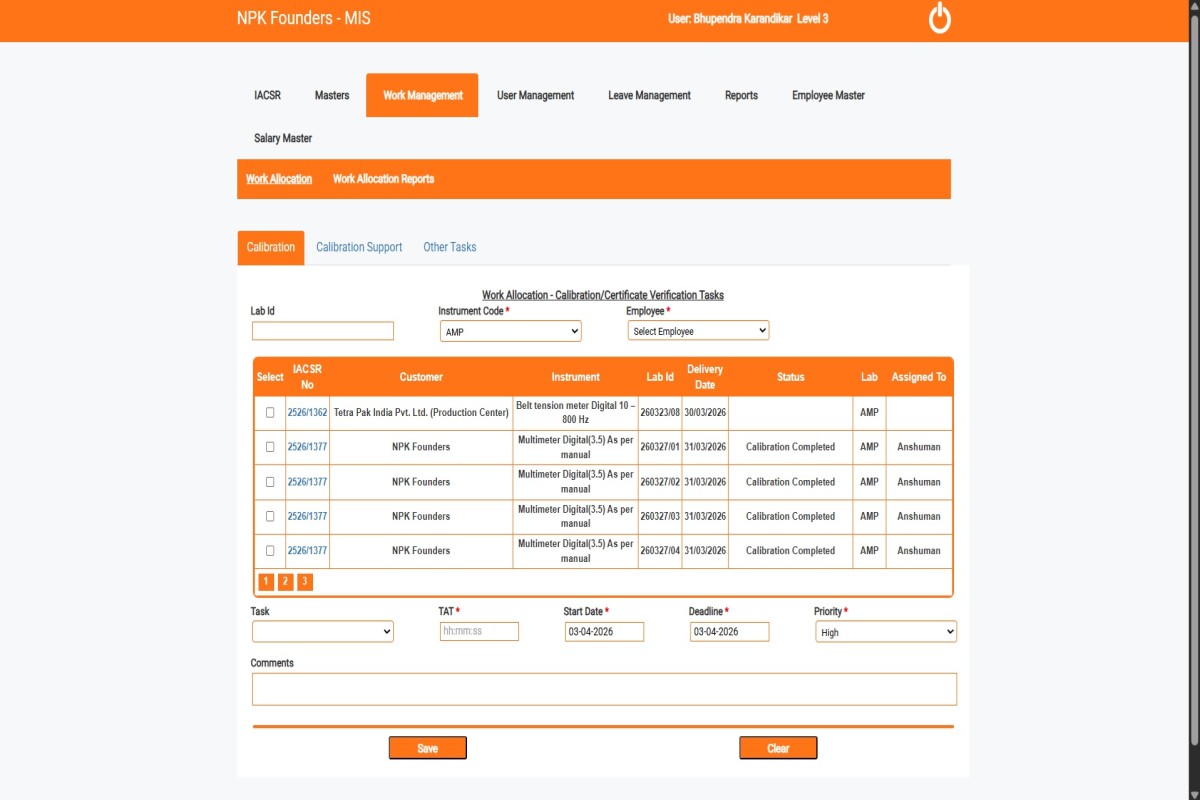Expand the Task dropdown
Image resolution: width=1200 pixels, height=800 pixels.
click(x=322, y=632)
